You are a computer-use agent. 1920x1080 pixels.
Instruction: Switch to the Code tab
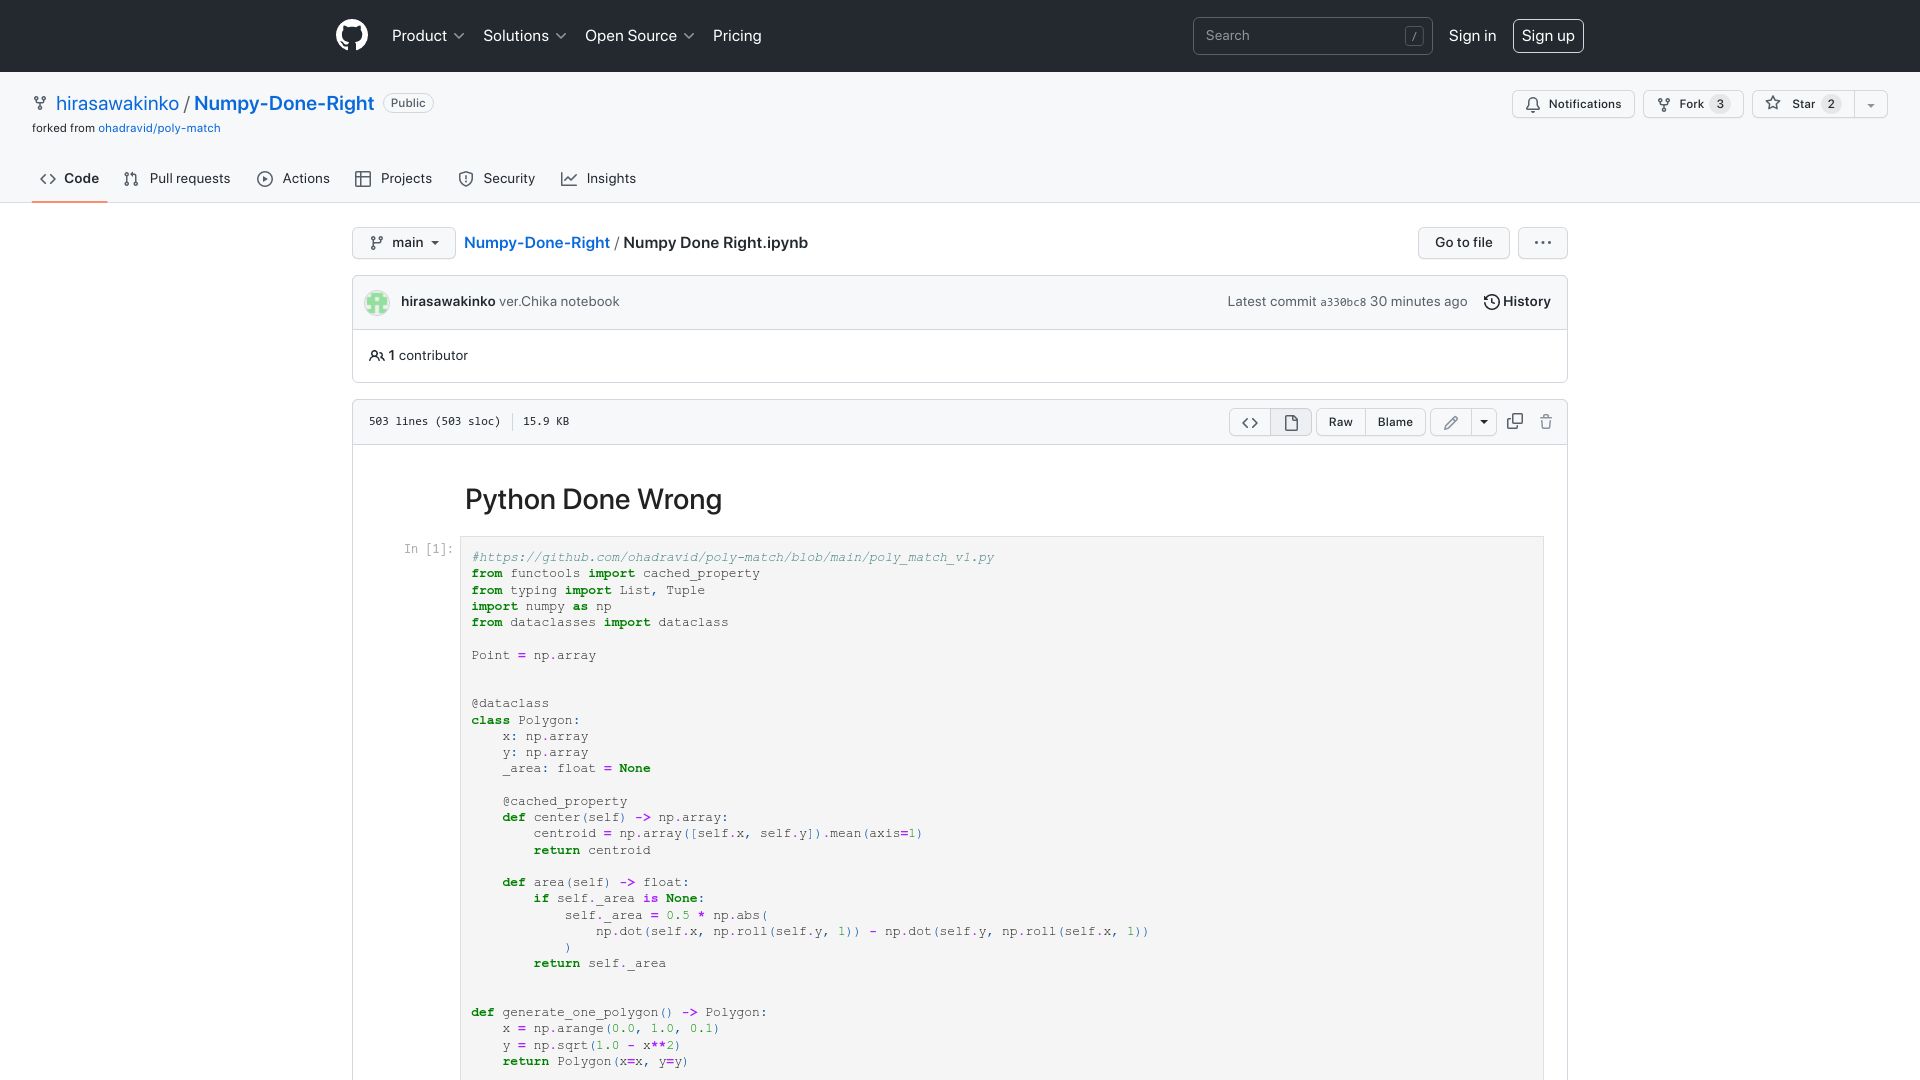click(70, 179)
